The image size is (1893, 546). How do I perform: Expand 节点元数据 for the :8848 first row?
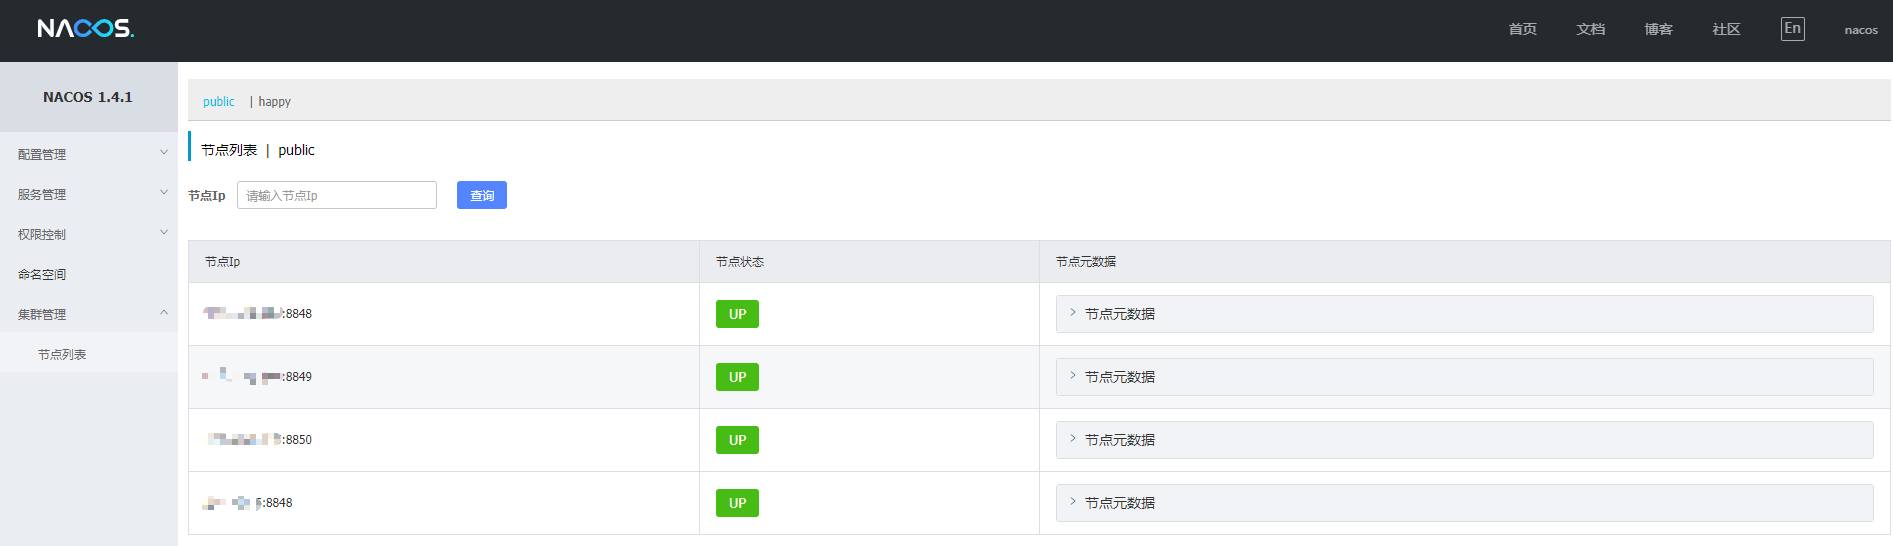tap(1464, 314)
